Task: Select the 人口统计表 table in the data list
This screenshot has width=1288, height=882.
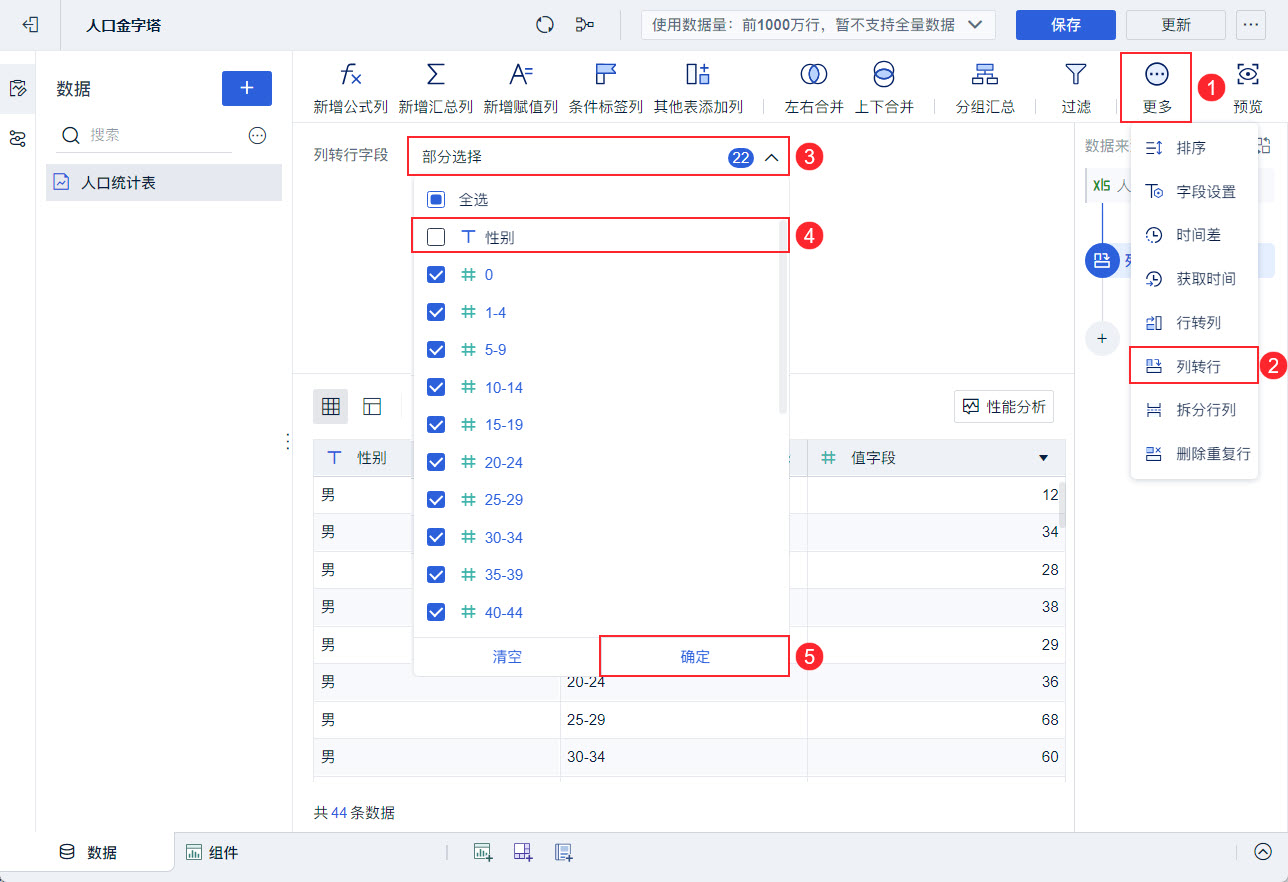Action: coord(164,183)
